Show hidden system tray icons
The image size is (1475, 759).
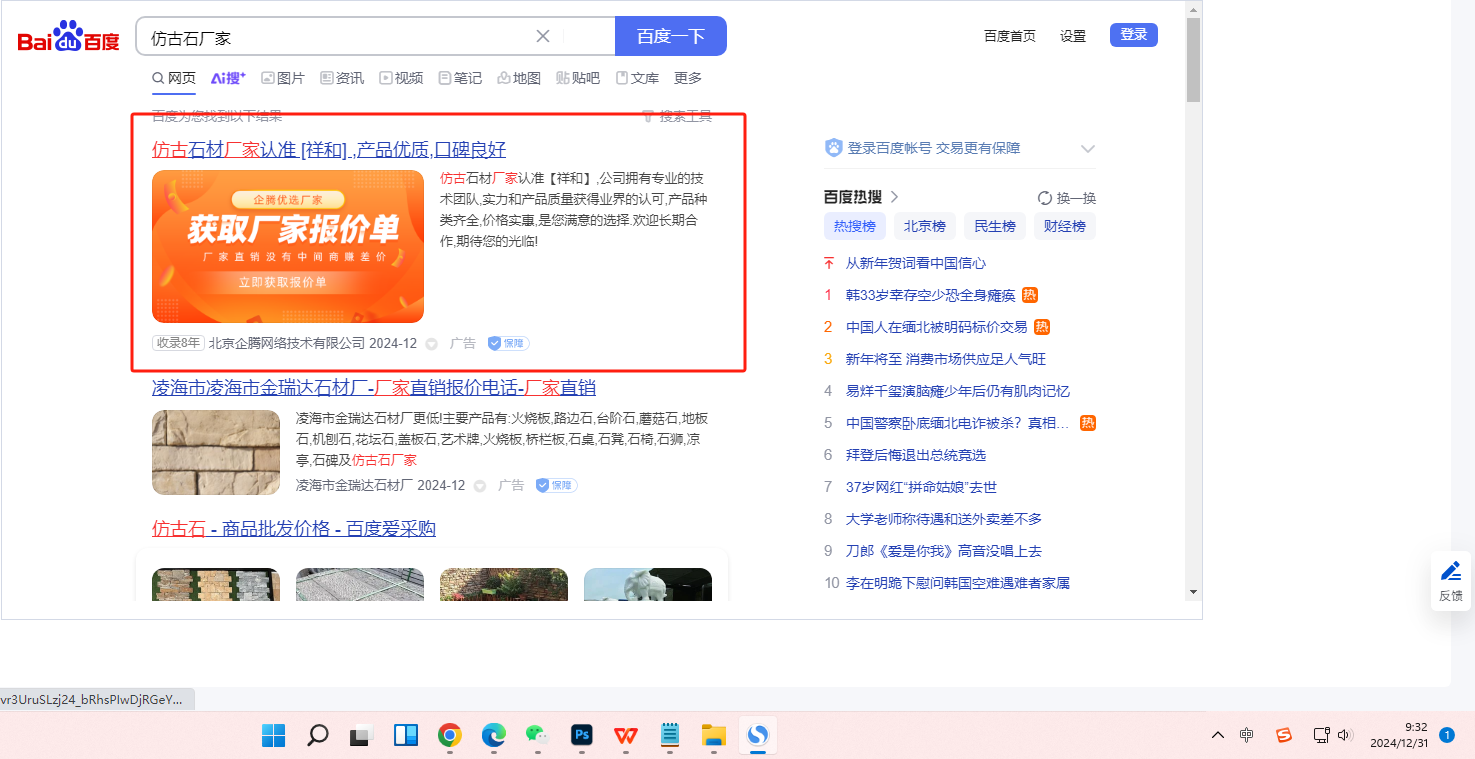1217,735
